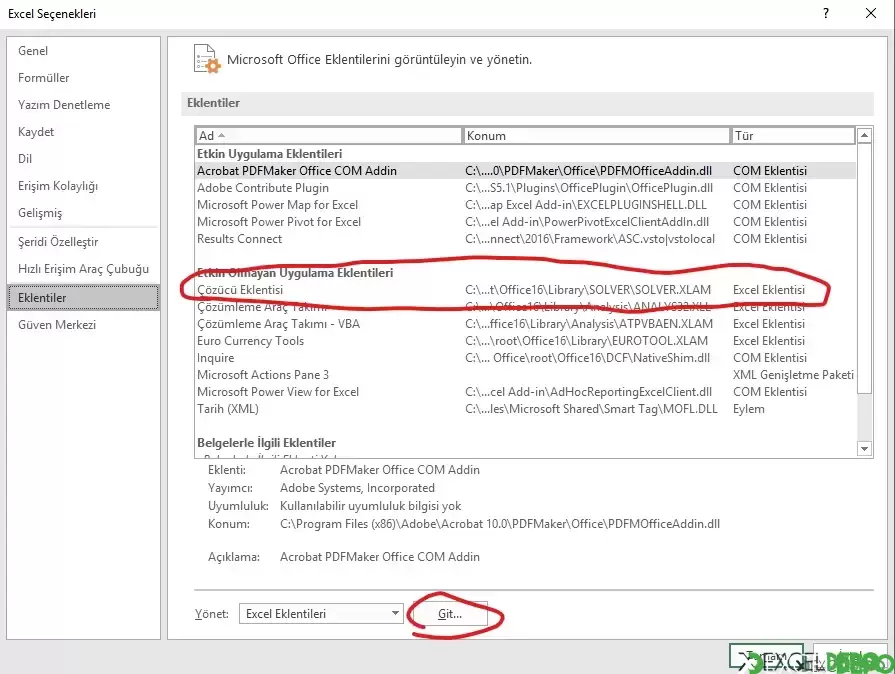Open Hızlı Erişim Araç Çubuğu category
895x674 pixels.
click(x=83, y=269)
